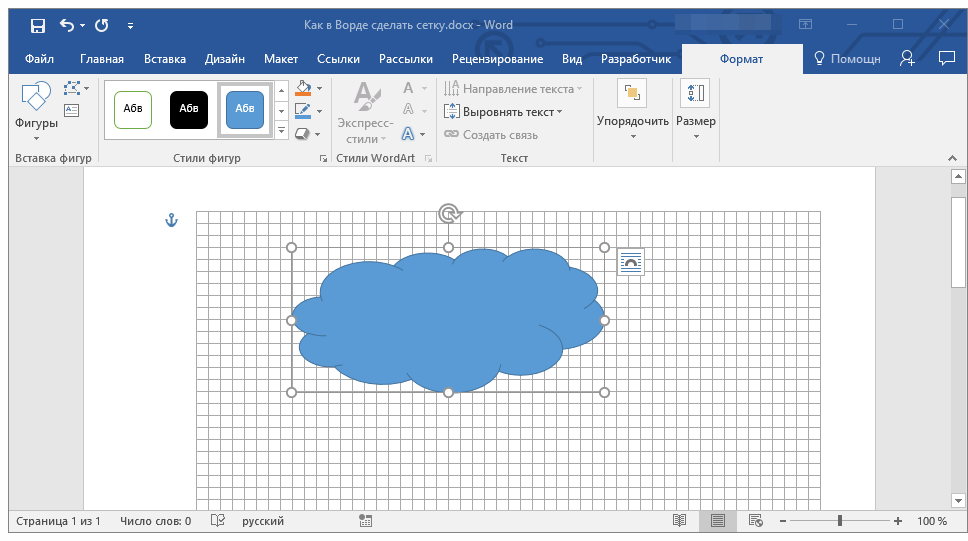
Task: Click the Save icon in the title bar
Action: (x=37, y=25)
